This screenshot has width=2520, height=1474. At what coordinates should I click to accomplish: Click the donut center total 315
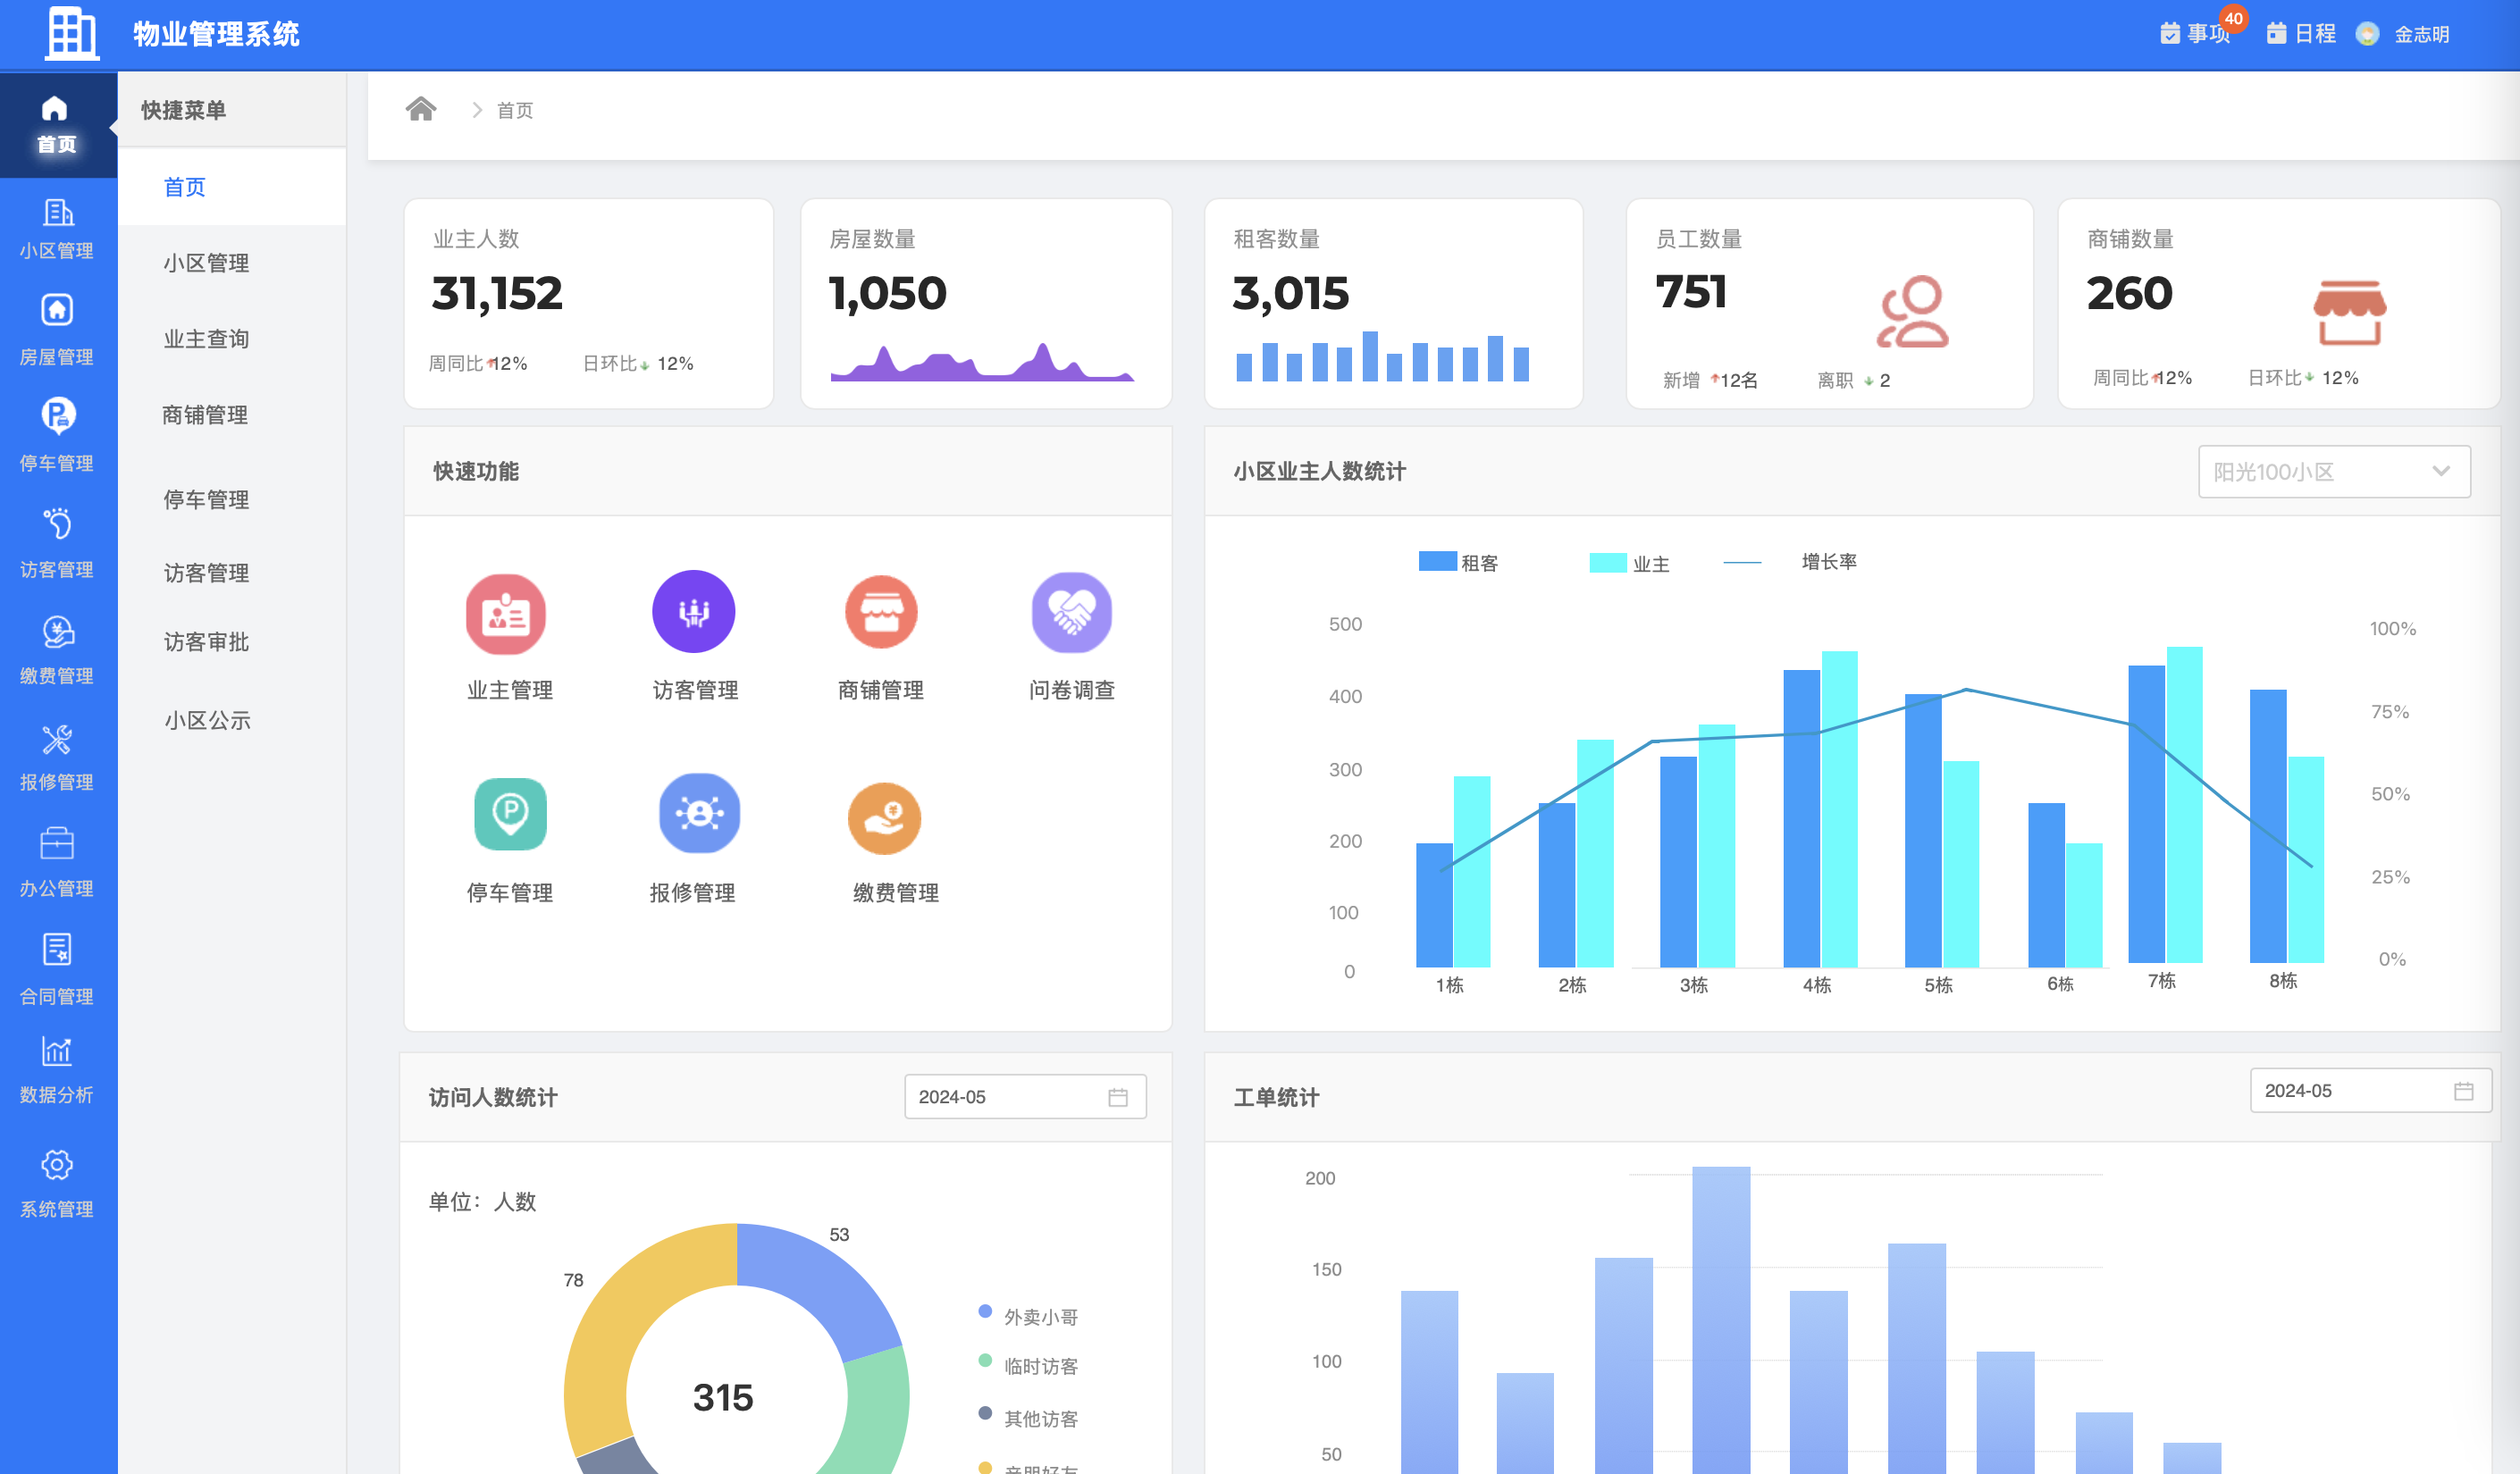tap(723, 1397)
